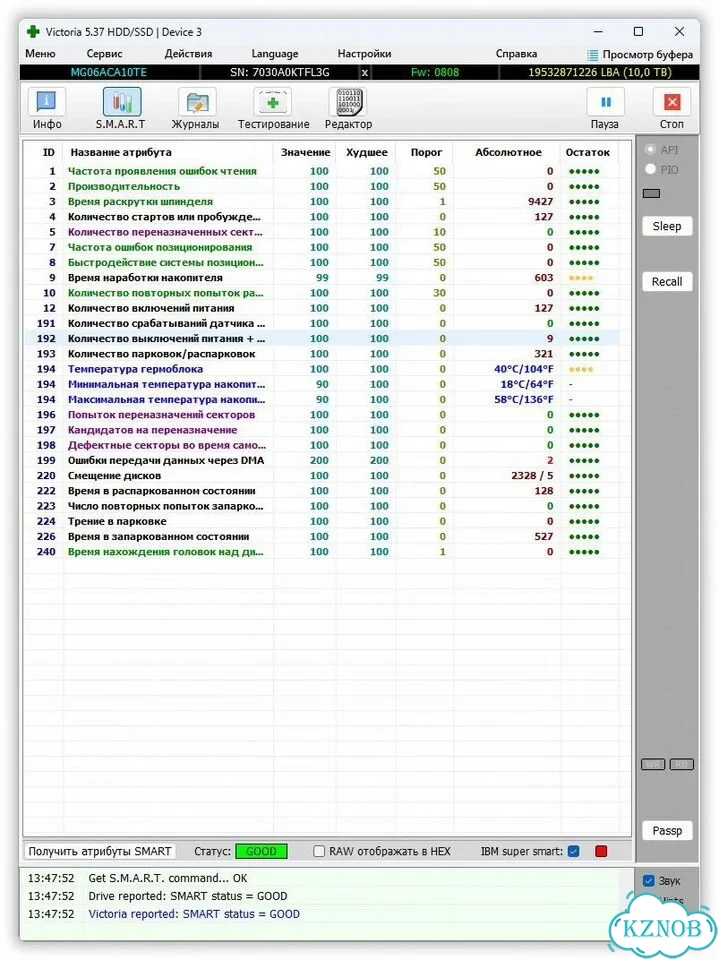Click the red Стоп stop icon
Screen dimensions: 719x960
click(672, 102)
